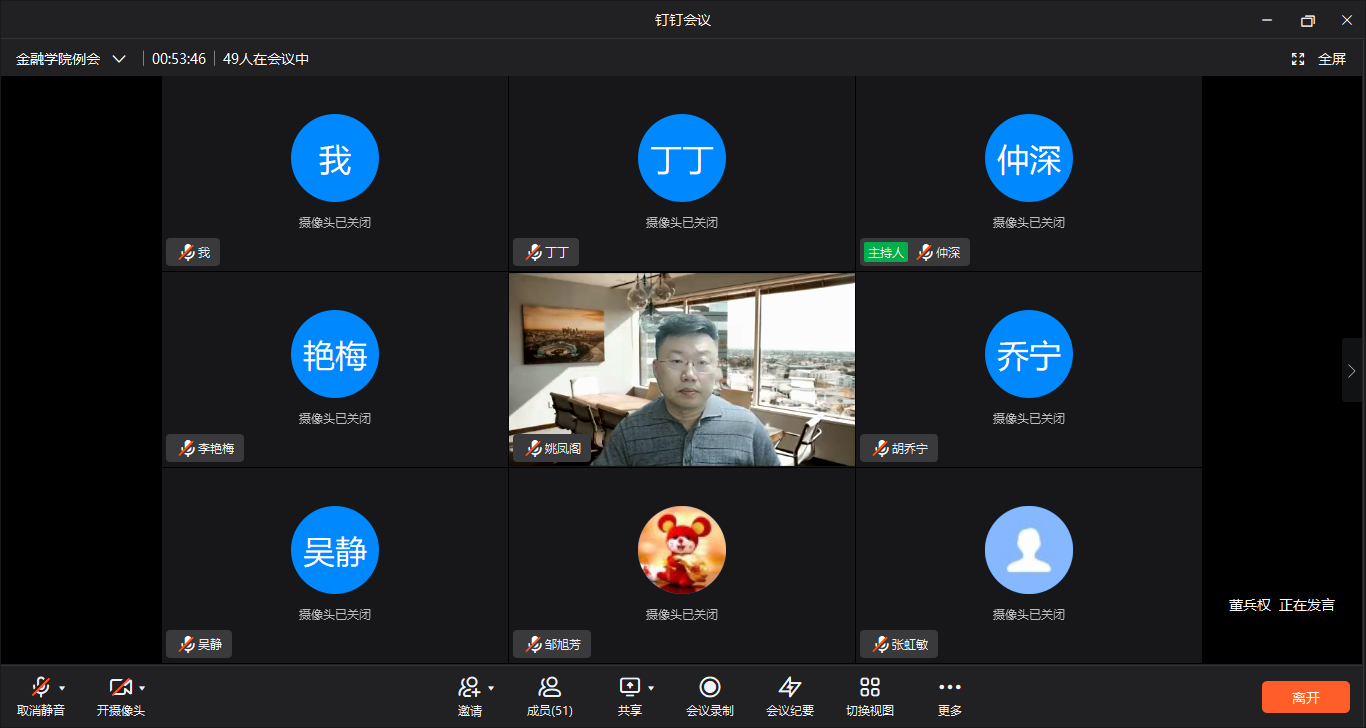
Task: Open the 成员(51) members list
Action: pos(549,687)
